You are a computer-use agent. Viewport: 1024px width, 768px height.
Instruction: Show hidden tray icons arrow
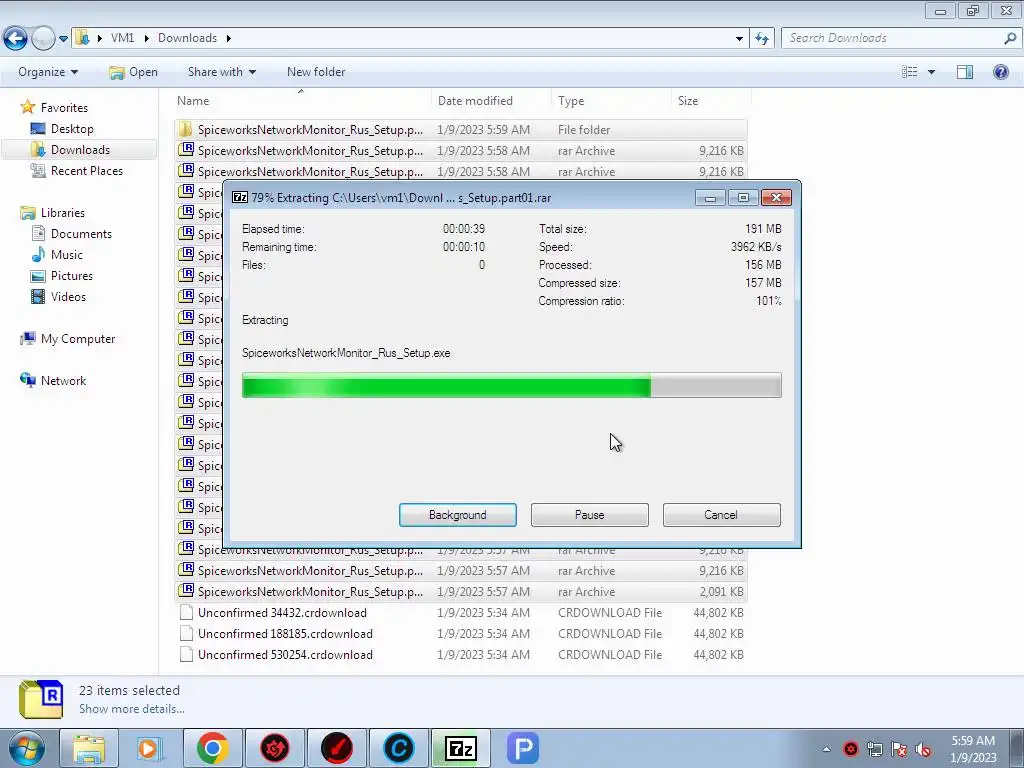pyautogui.click(x=826, y=749)
